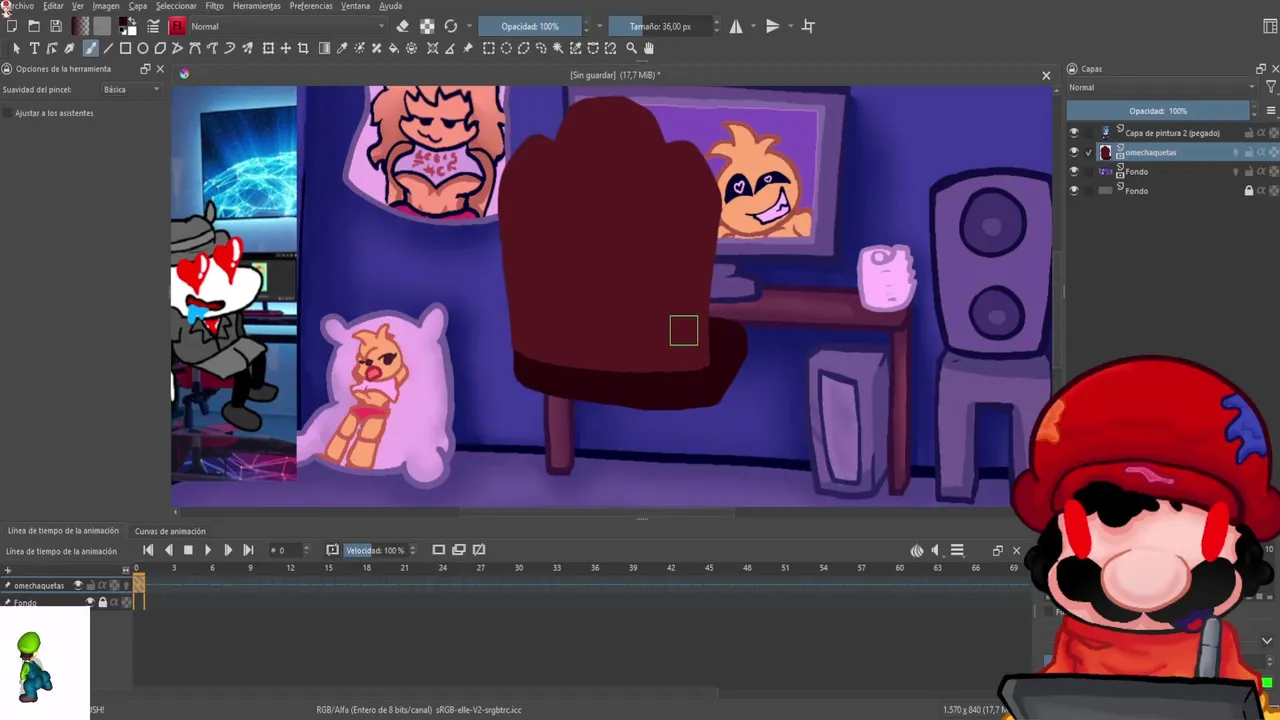1280x720 pixels.
Task: Open the layer filter funnel menu
Action: (1271, 88)
